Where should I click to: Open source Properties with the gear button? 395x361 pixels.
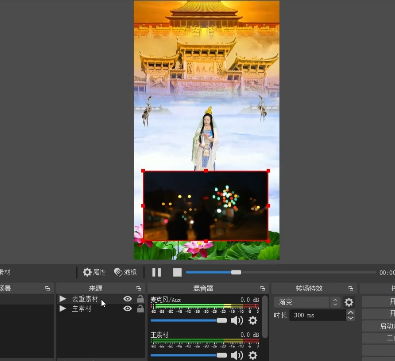[x=94, y=272]
